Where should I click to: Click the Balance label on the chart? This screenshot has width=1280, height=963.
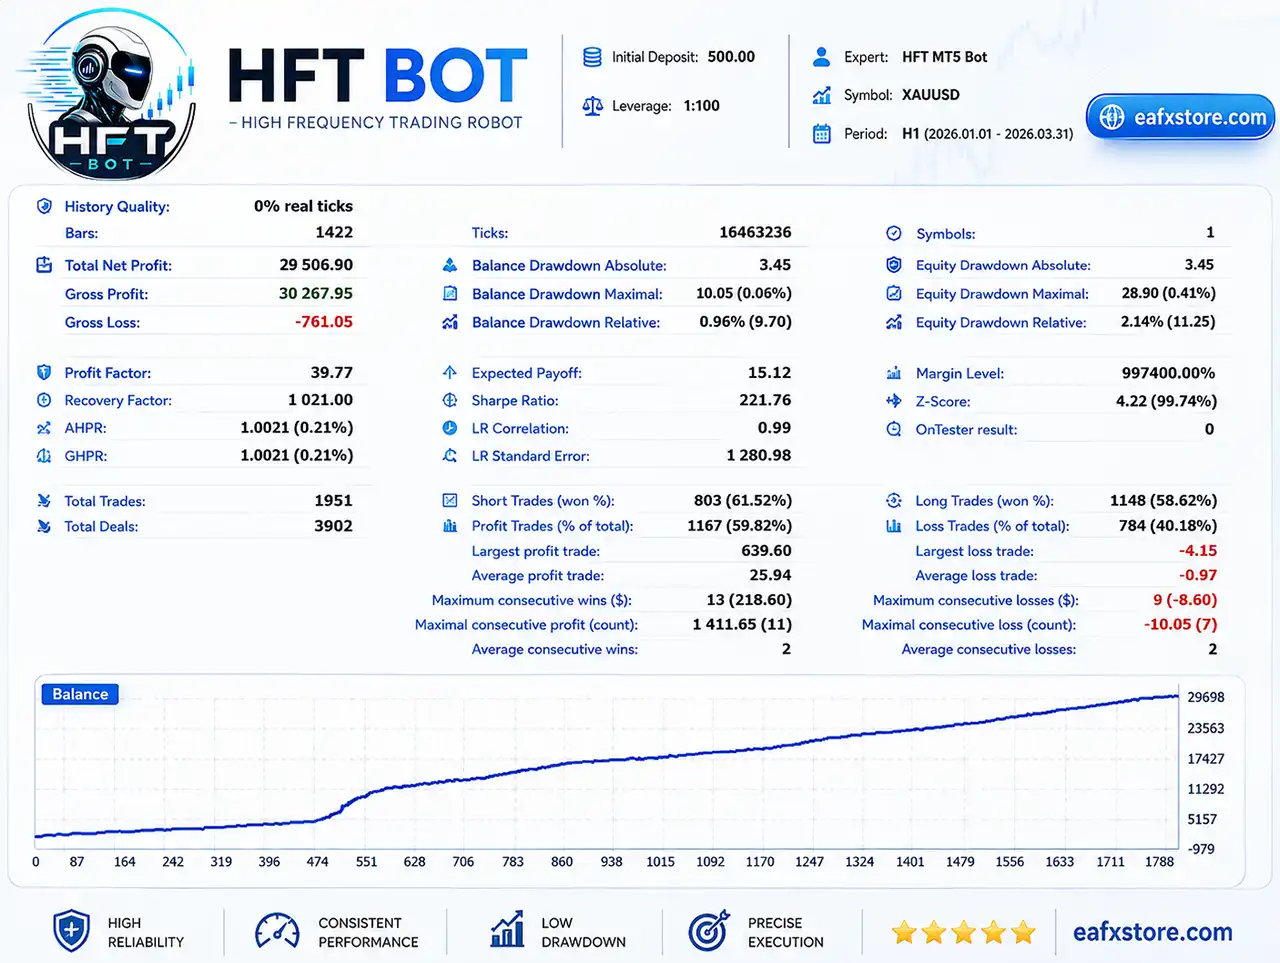pyautogui.click(x=80, y=694)
